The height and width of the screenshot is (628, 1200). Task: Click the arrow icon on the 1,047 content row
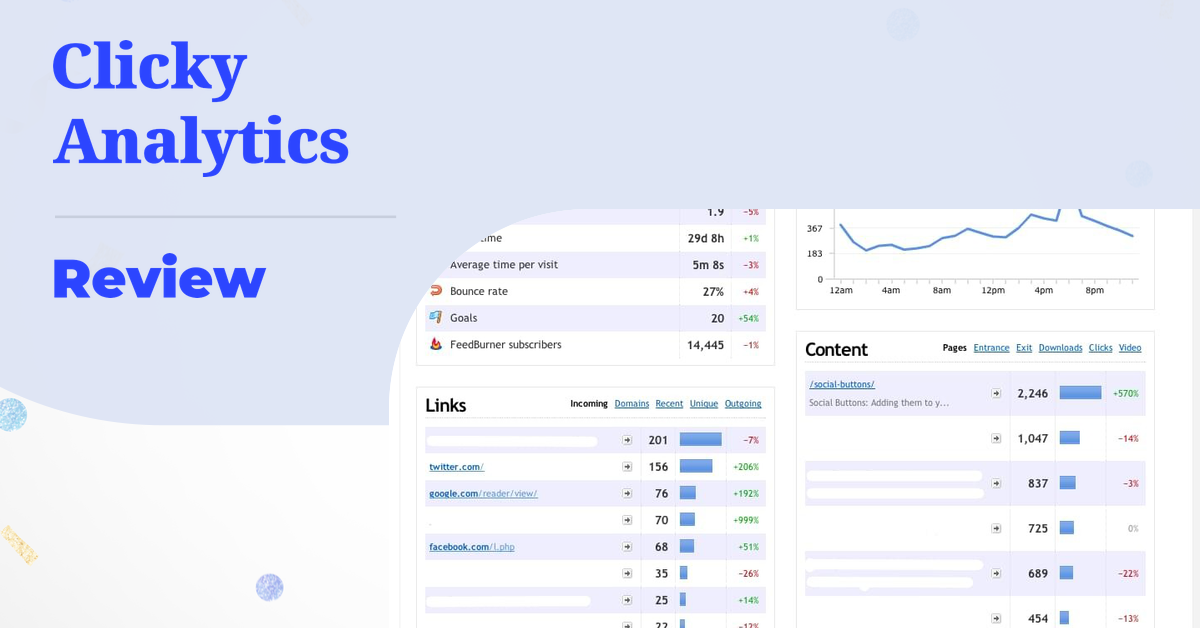click(x=996, y=438)
